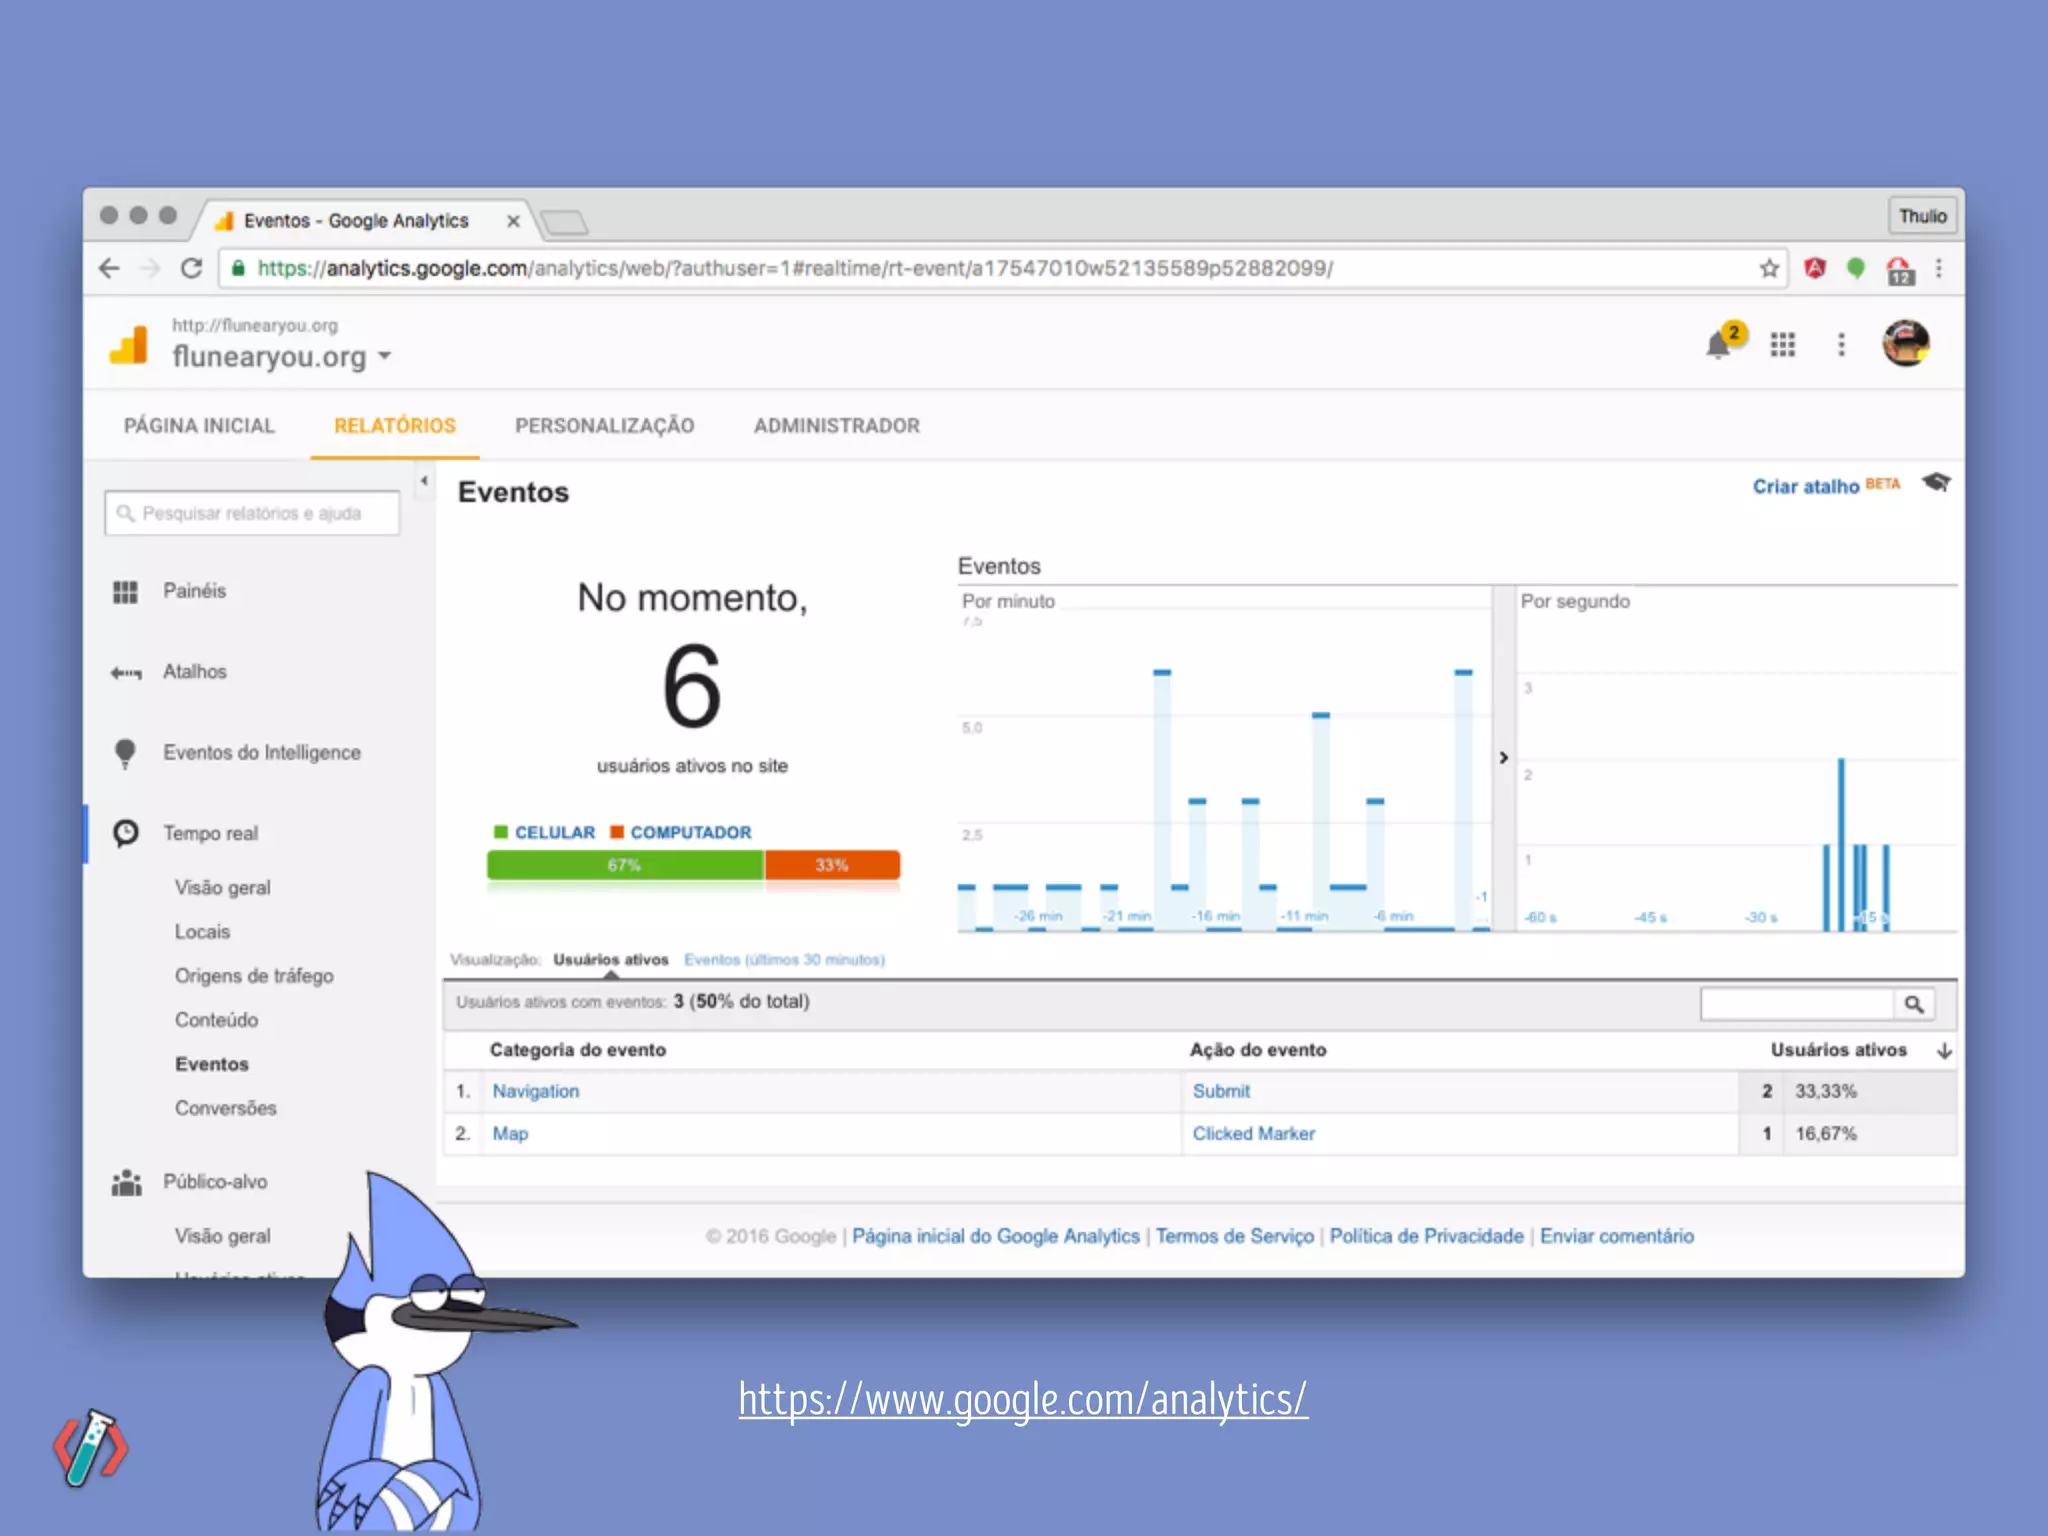The image size is (2048, 1536).
Task: Reload the page with refresh icon
Action: (191, 268)
